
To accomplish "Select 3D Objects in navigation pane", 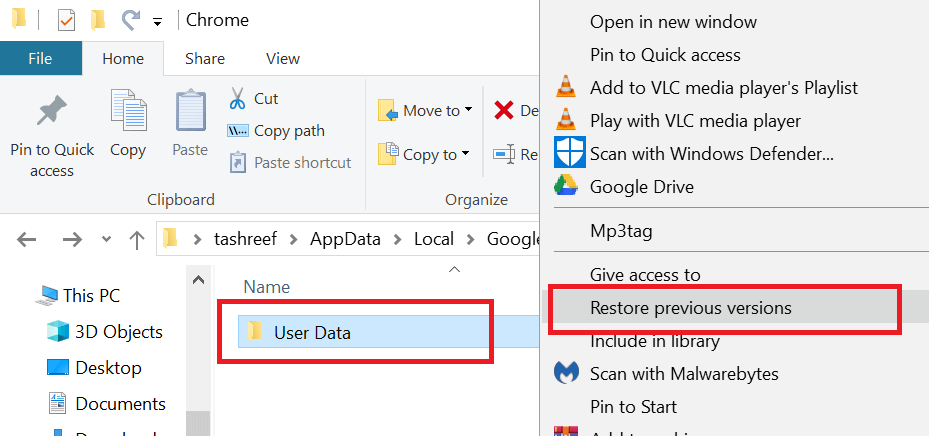I will click(105, 331).
